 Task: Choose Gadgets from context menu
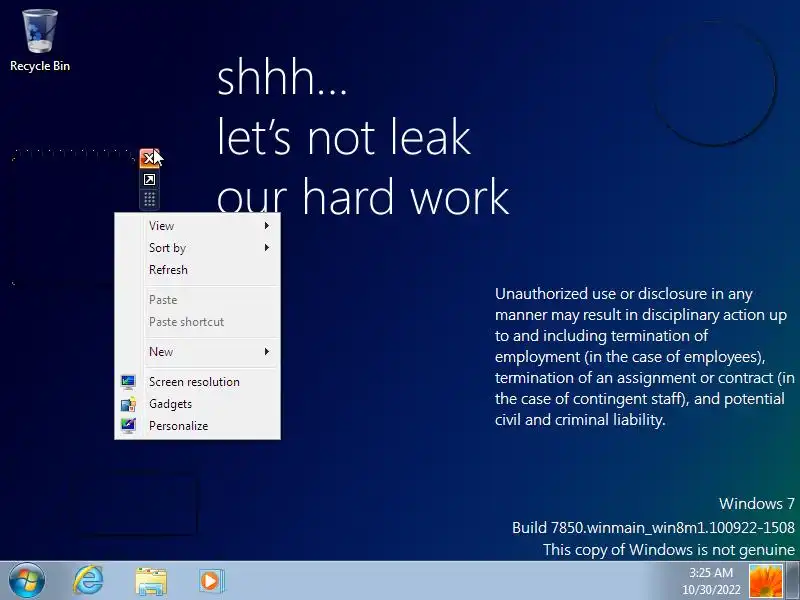[x=197, y=404]
